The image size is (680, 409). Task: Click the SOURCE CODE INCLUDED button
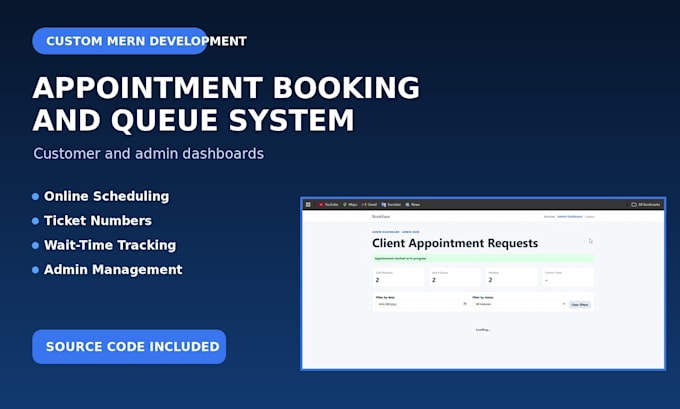pos(129,347)
